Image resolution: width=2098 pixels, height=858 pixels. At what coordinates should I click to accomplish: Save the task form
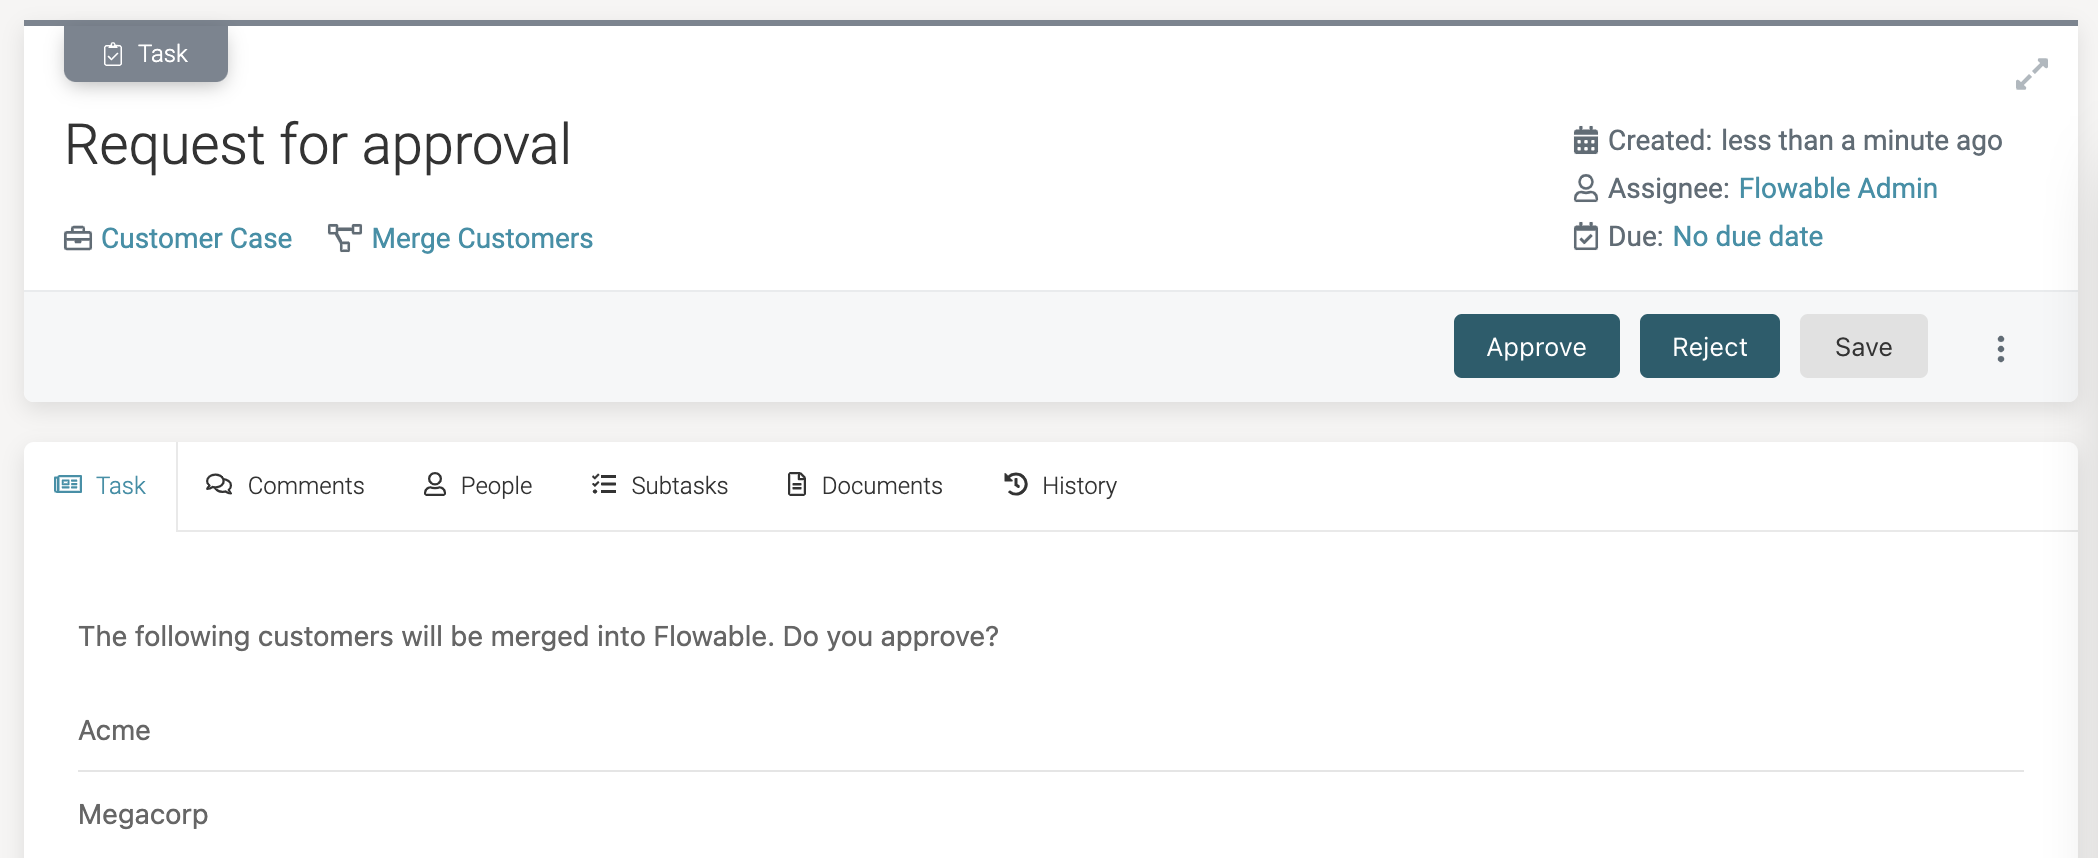click(x=1863, y=347)
